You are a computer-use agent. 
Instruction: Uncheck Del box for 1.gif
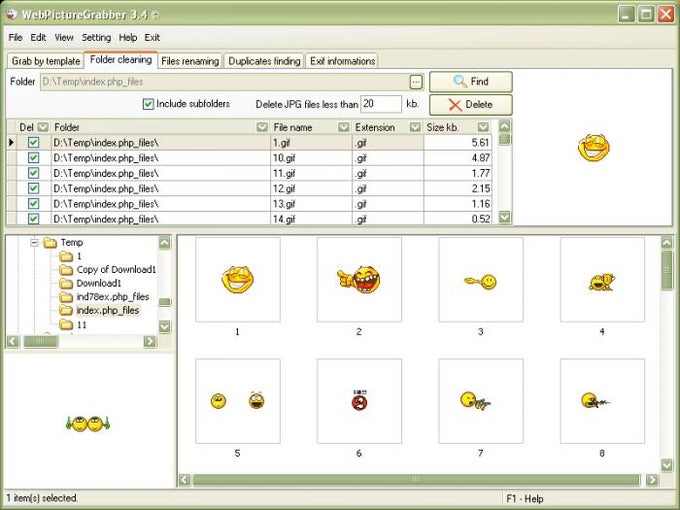click(x=33, y=142)
